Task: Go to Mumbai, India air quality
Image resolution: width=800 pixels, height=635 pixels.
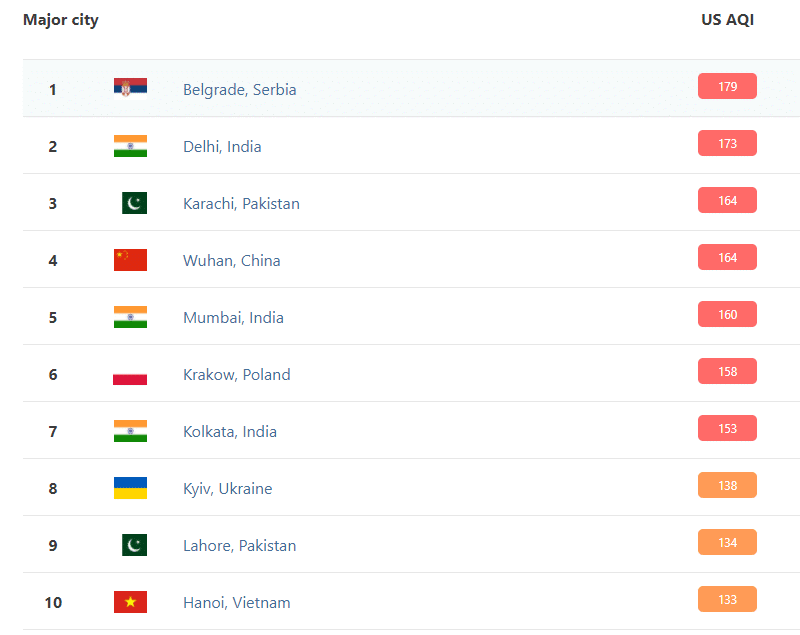Action: [233, 317]
